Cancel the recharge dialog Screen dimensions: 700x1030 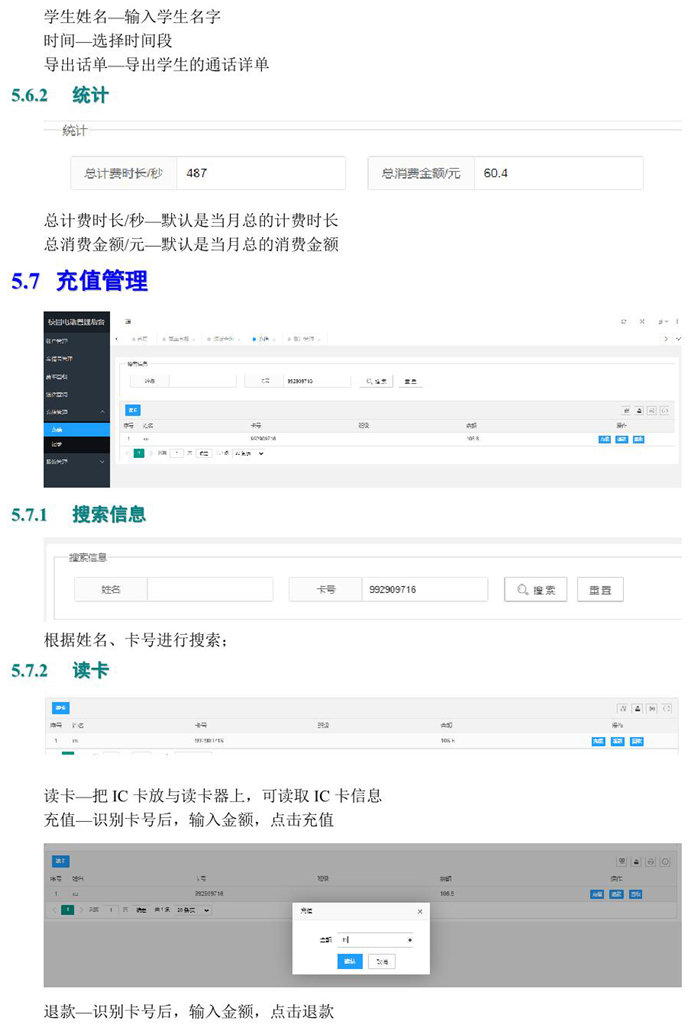pos(381,961)
